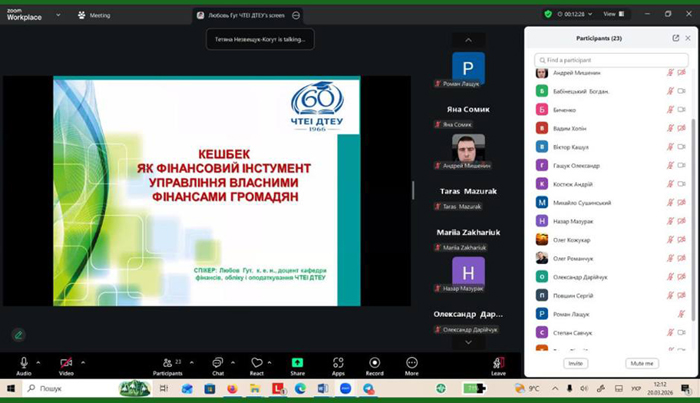Toggle the Audio microphone mute
The width and height of the screenshot is (700, 403).
[24, 362]
